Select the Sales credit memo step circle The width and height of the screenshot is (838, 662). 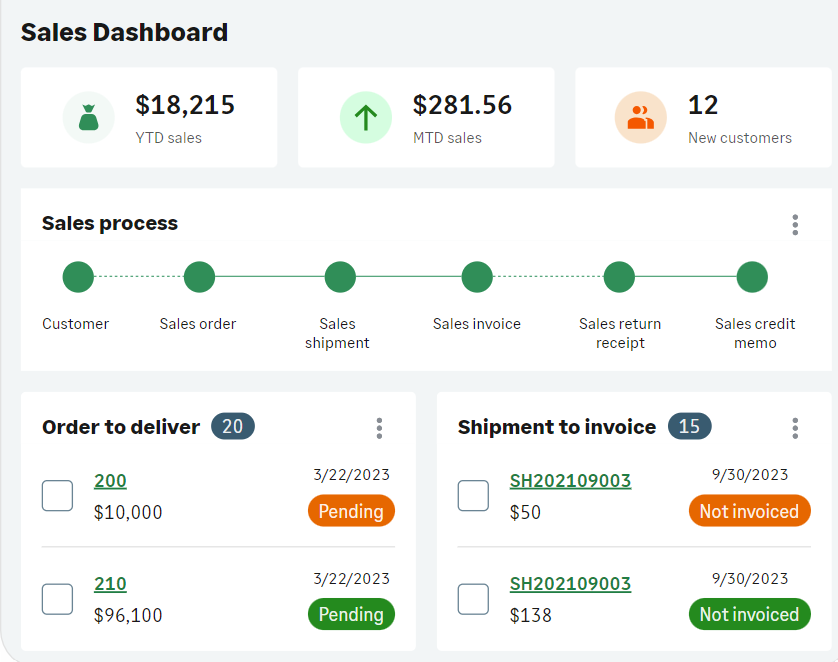point(752,277)
